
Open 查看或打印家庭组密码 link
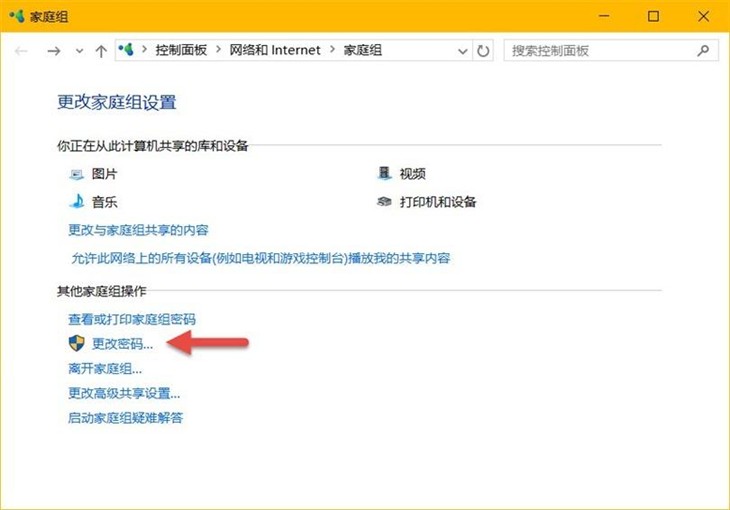131,319
